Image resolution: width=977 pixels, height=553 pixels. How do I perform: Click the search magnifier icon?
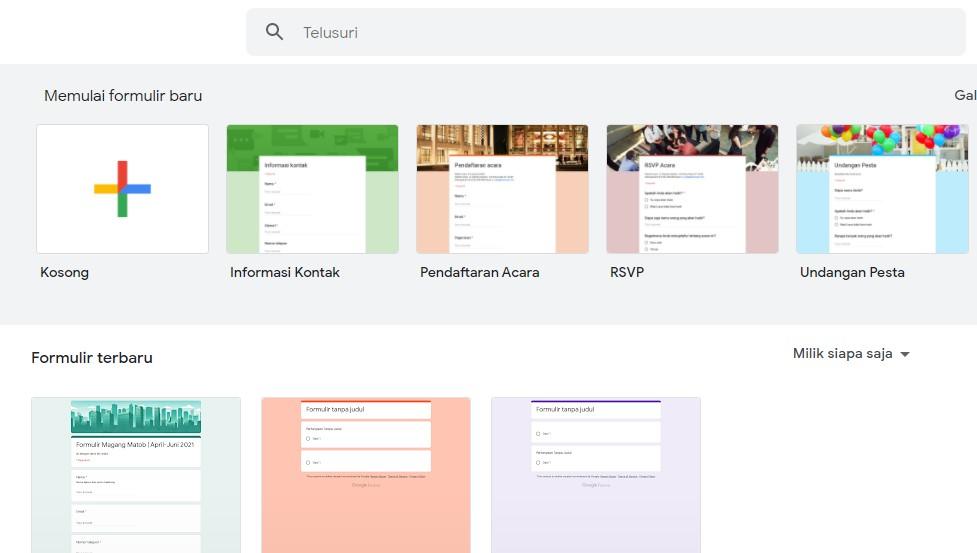[274, 32]
